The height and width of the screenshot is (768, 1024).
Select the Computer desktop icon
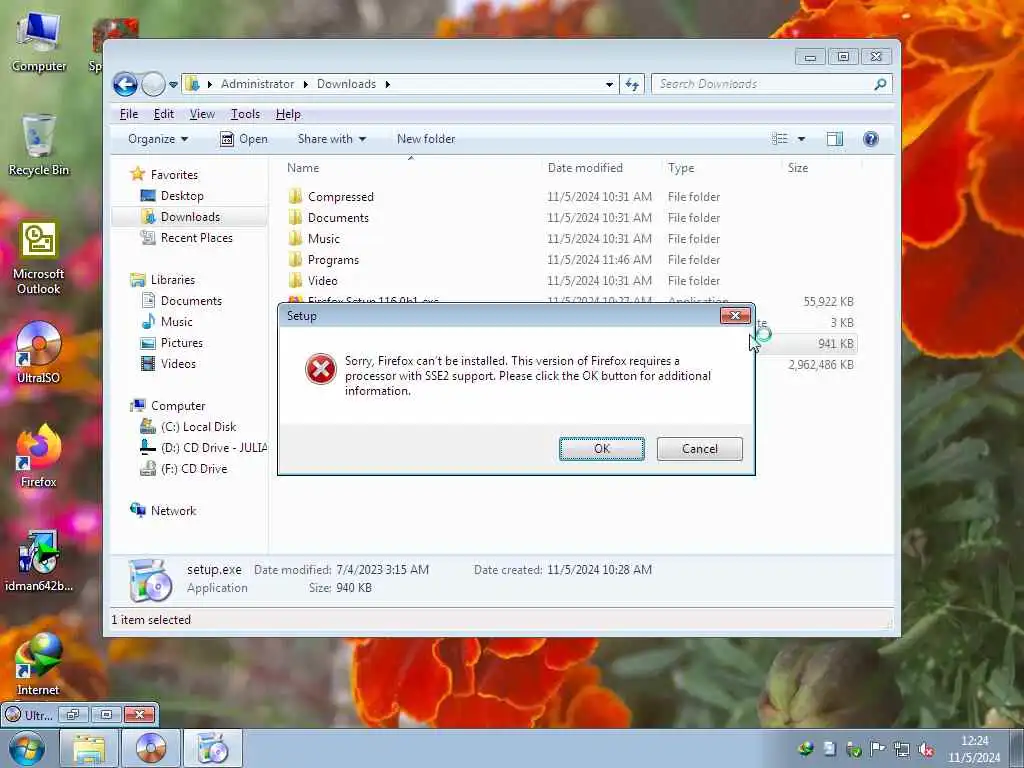point(39,43)
